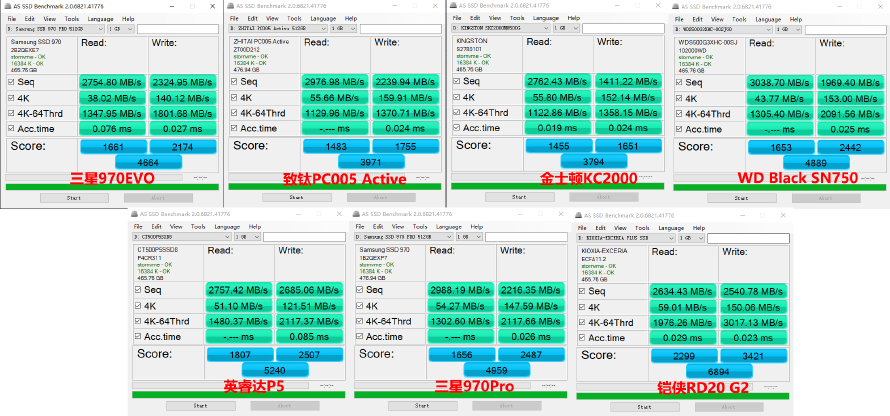This screenshot has height=416, width=890.
Task: Uncheck 4K-64Thrd in the KIOXIA-EXCERIA window
Action: 582,322
